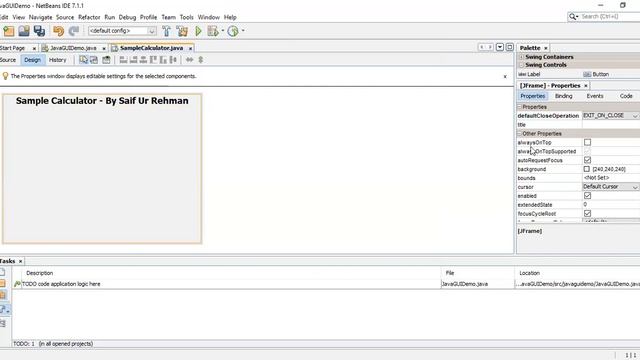Open the Debug Main Project dropdown arrow
The width and height of the screenshot is (640, 360).
pyautogui.click(x=223, y=31)
